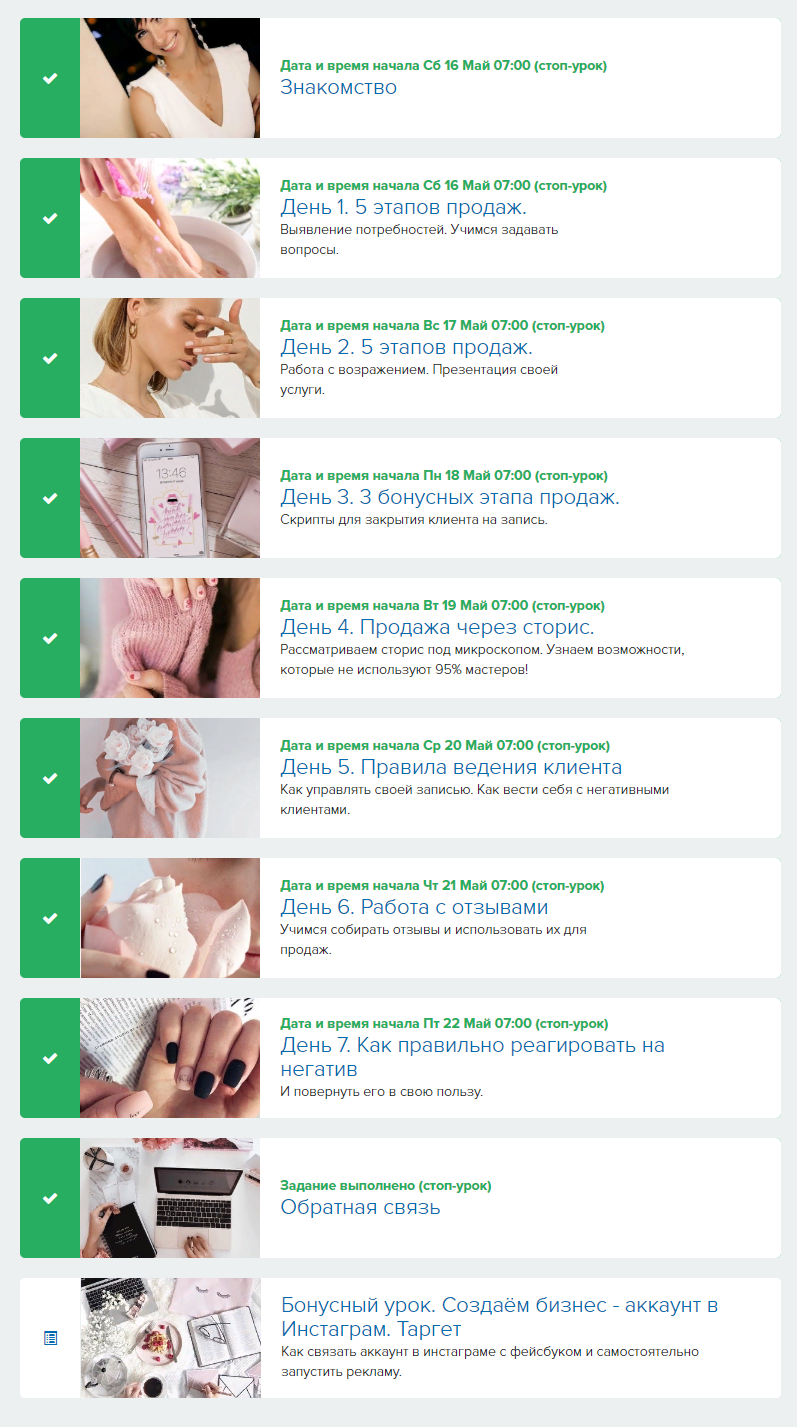Open День 4. Продажа через сторис
Image resolution: width=797 pixels, height=1427 pixels.
437,627
